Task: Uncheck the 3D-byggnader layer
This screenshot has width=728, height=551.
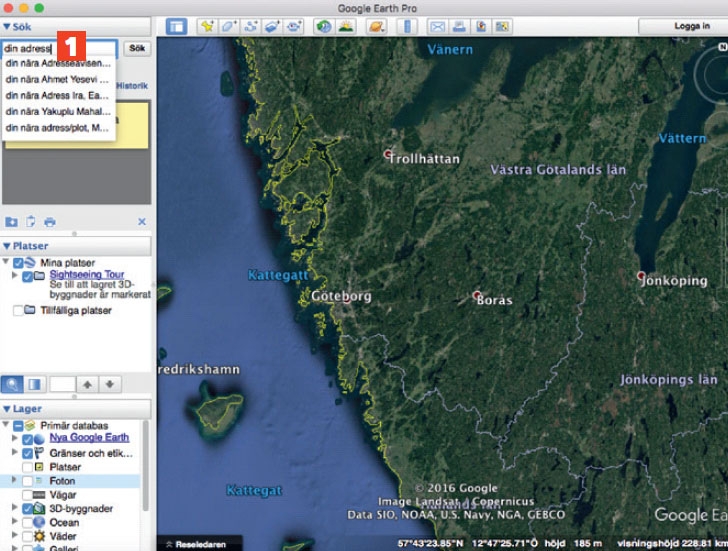Action: [x=28, y=509]
